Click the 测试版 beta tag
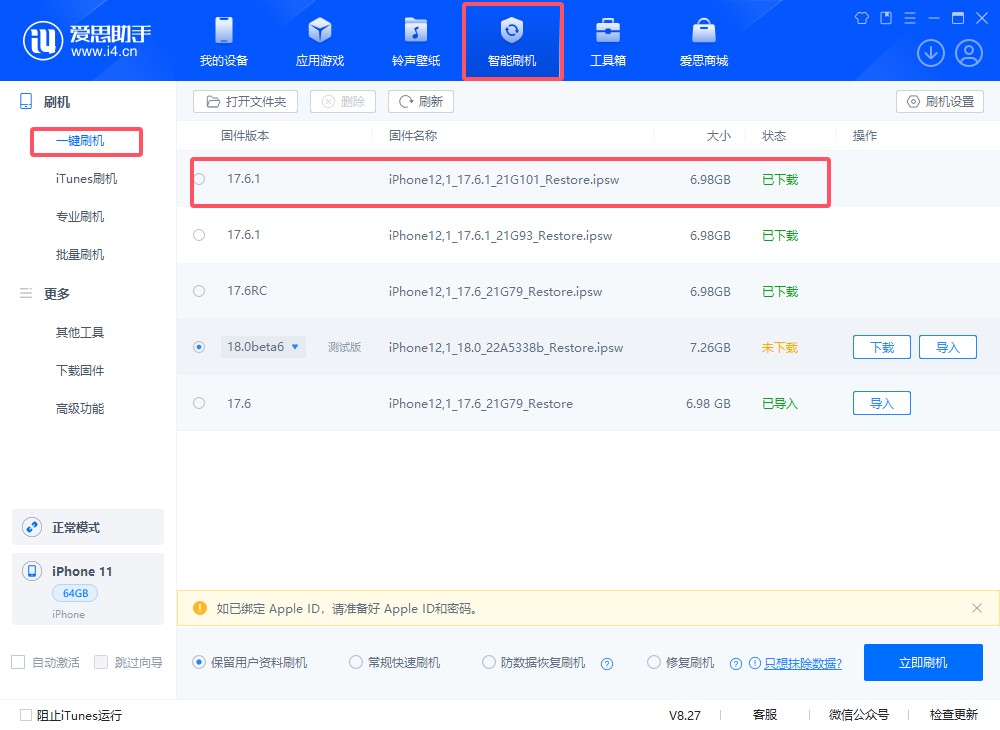This screenshot has width=1000, height=730. pyautogui.click(x=344, y=347)
